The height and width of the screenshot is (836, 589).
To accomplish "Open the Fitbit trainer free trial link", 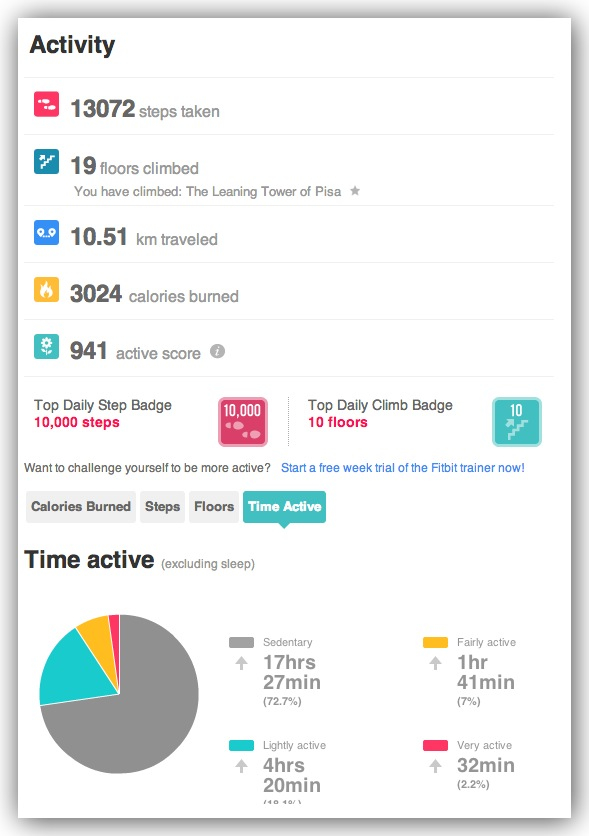I will pyautogui.click(x=403, y=468).
